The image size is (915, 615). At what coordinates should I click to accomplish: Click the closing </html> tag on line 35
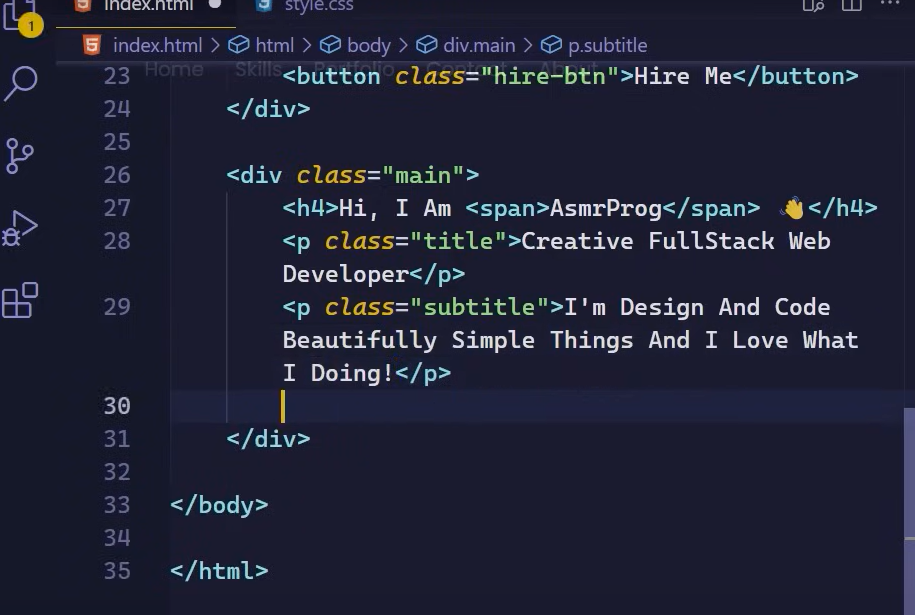pyautogui.click(x=219, y=571)
